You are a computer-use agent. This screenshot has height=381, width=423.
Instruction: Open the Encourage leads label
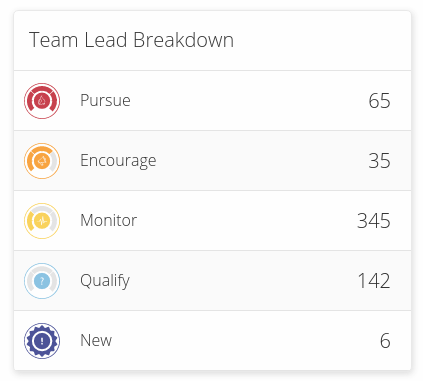118,161
